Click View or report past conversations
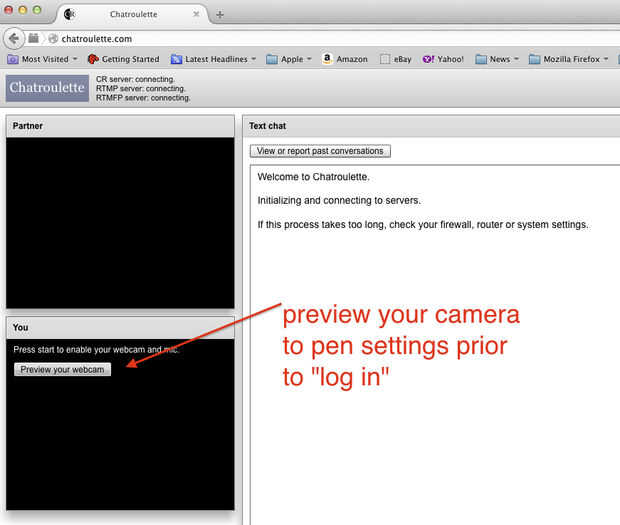Screen dimensions: 620x525 [320, 151]
